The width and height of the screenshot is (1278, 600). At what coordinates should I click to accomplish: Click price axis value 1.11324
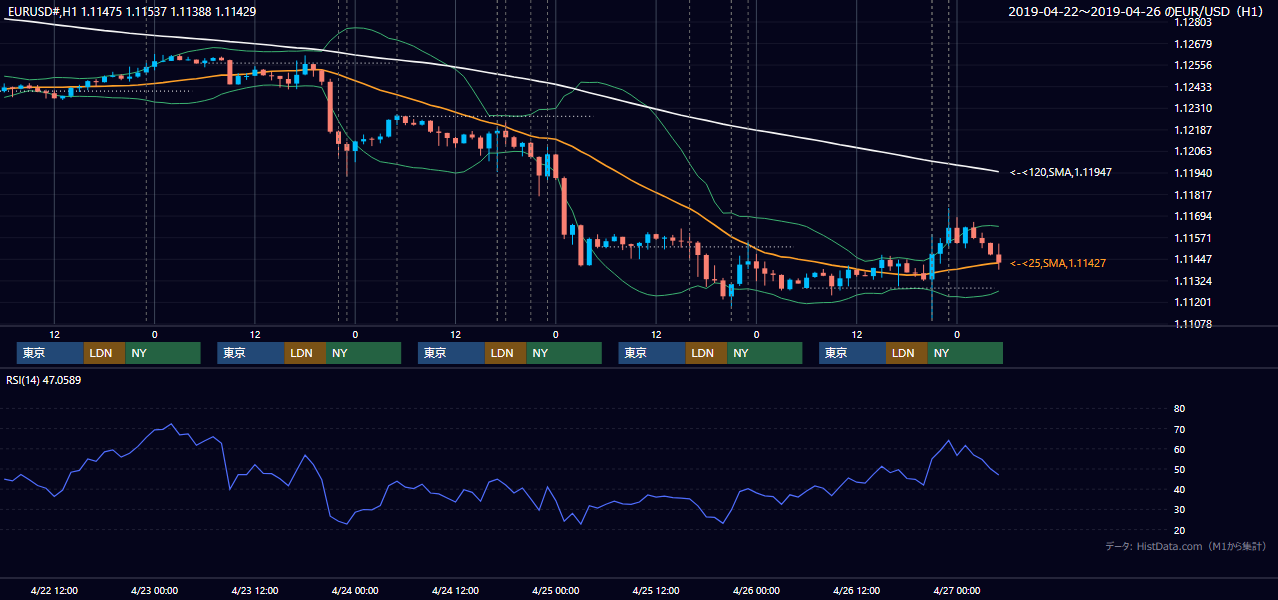[1194, 281]
